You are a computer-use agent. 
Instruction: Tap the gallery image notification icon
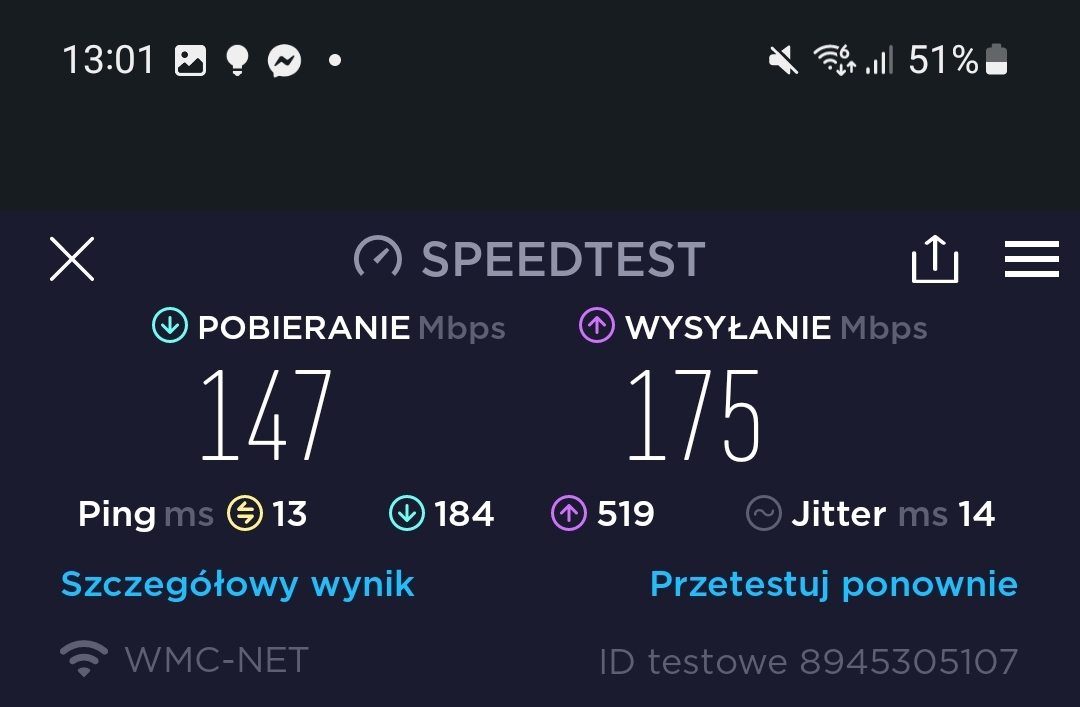click(x=190, y=61)
